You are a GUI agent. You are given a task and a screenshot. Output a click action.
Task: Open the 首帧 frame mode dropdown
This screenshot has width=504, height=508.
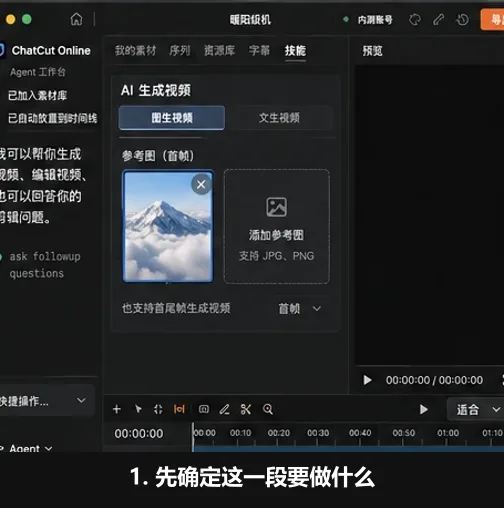299,309
